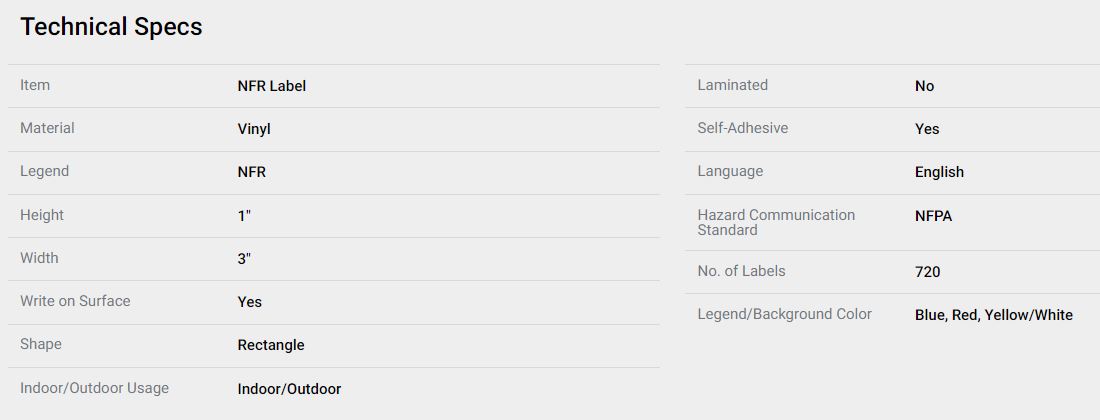This screenshot has height=420, width=1100.
Task: Select the Legend/Background Color label
Action: pos(784,314)
